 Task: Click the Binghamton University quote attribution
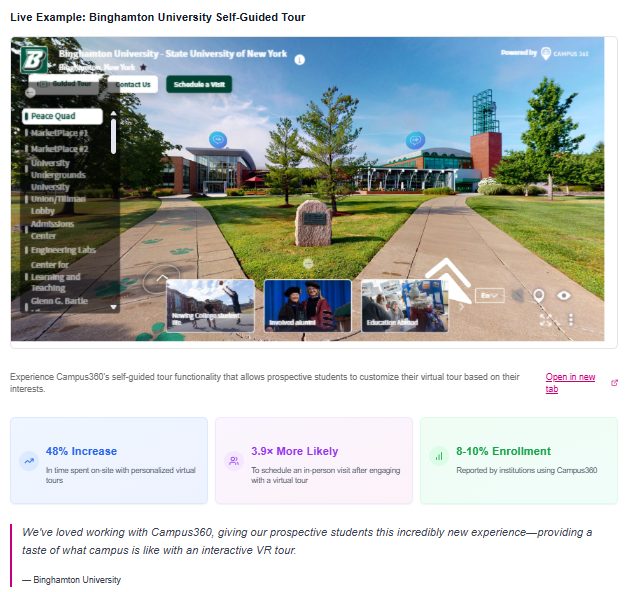point(71,580)
